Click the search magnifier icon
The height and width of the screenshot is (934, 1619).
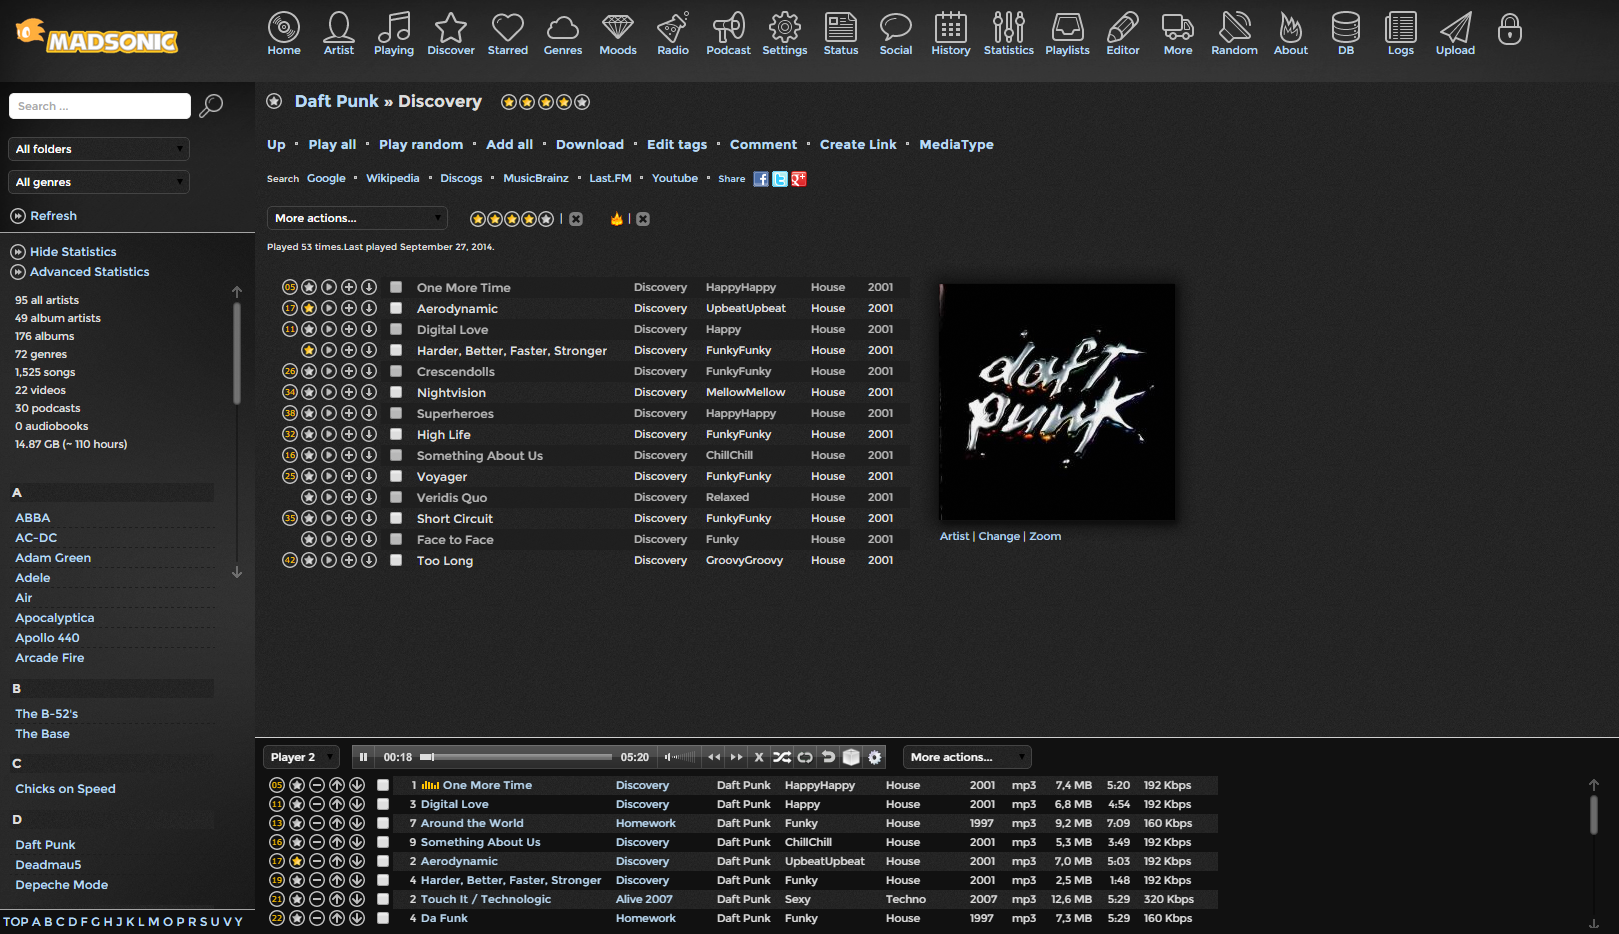(x=211, y=105)
